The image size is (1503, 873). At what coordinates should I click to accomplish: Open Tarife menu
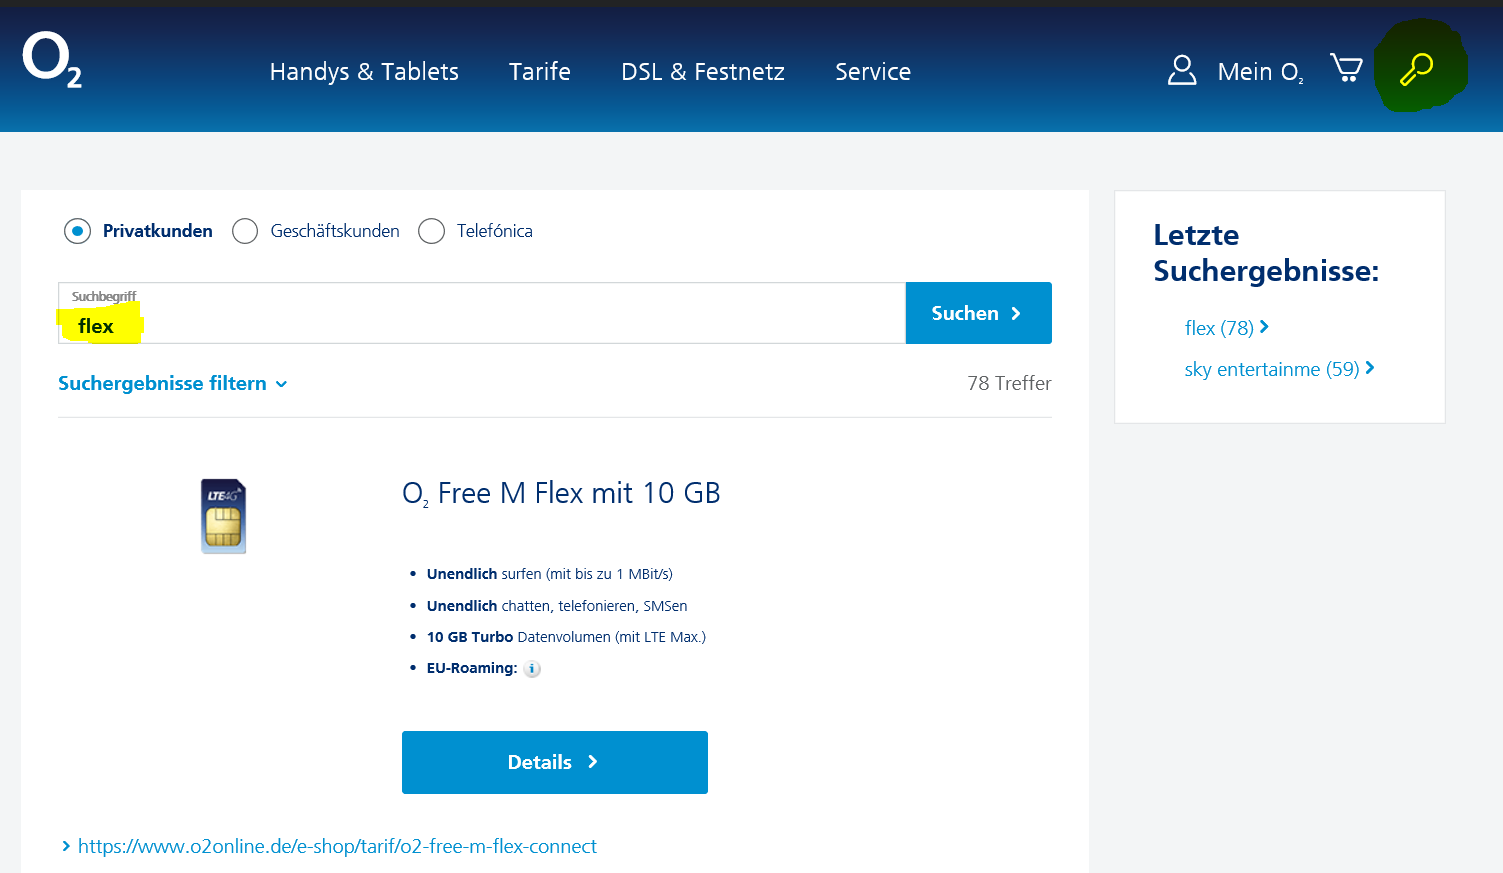click(540, 72)
